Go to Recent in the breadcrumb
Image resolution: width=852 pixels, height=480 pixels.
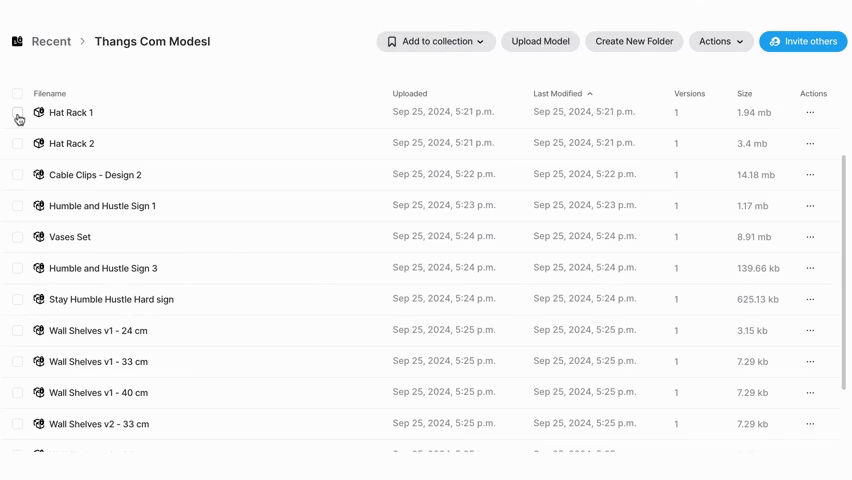coord(51,42)
